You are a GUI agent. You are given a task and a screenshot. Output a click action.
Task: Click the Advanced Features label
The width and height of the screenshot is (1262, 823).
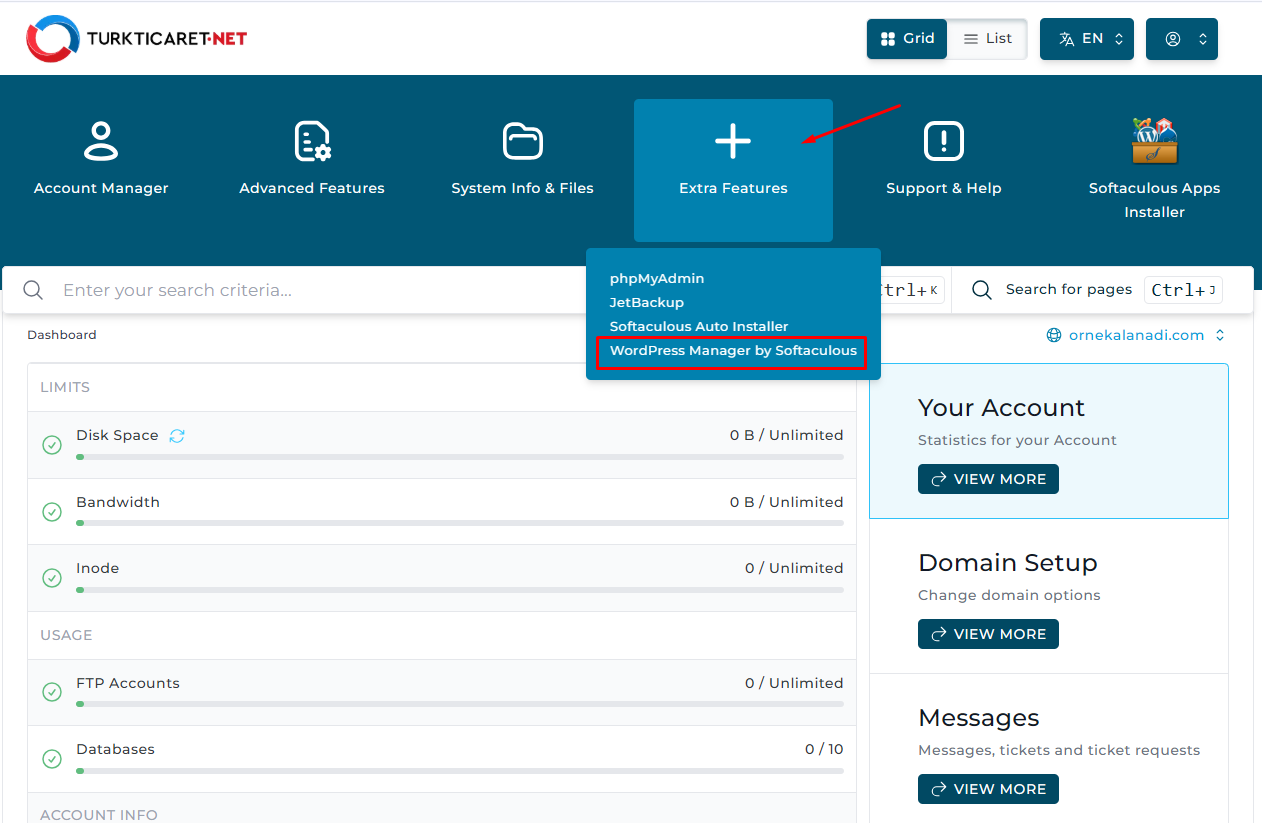(x=312, y=188)
